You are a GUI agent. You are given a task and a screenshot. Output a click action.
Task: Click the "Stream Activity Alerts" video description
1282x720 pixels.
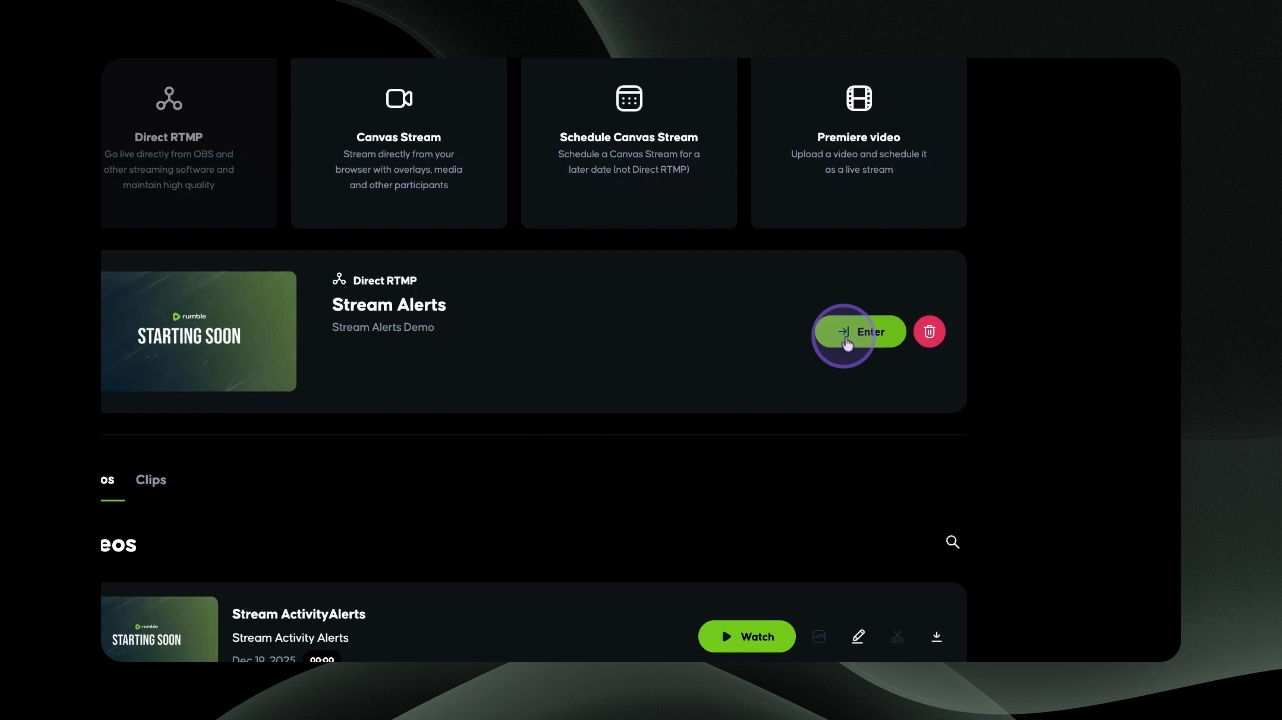(290, 638)
